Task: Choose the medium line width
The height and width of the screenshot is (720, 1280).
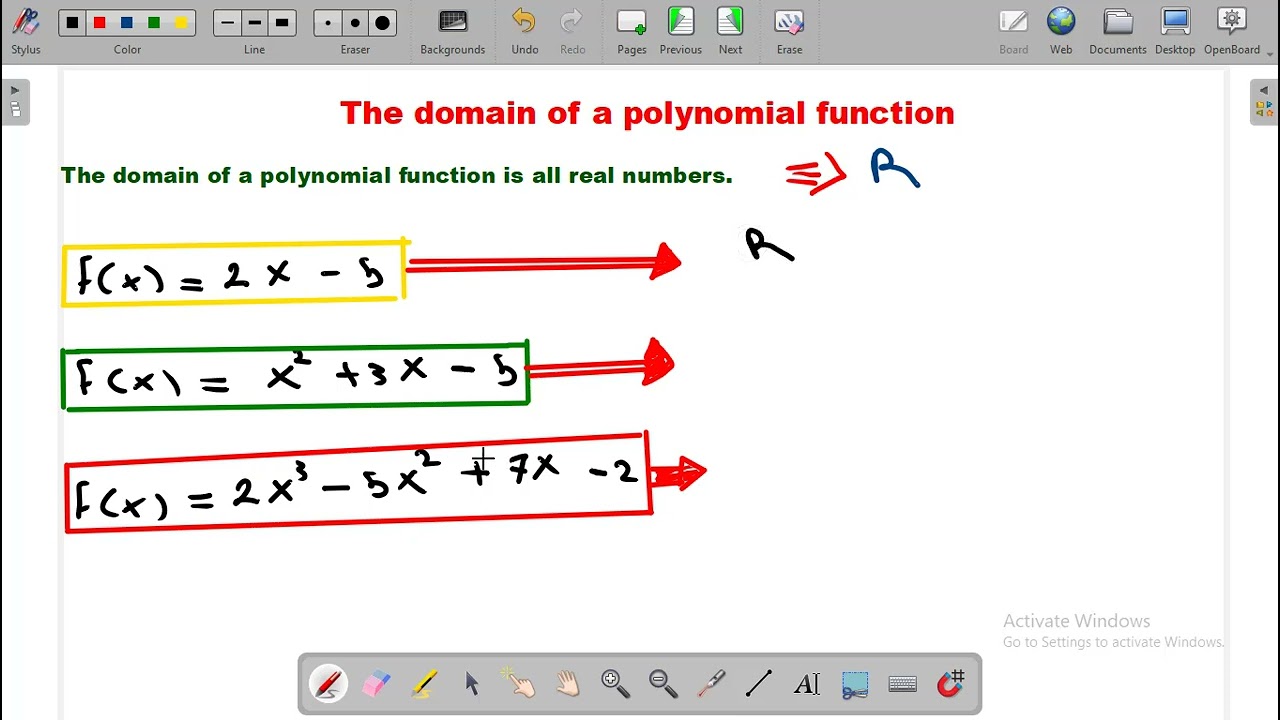Action: point(255,23)
